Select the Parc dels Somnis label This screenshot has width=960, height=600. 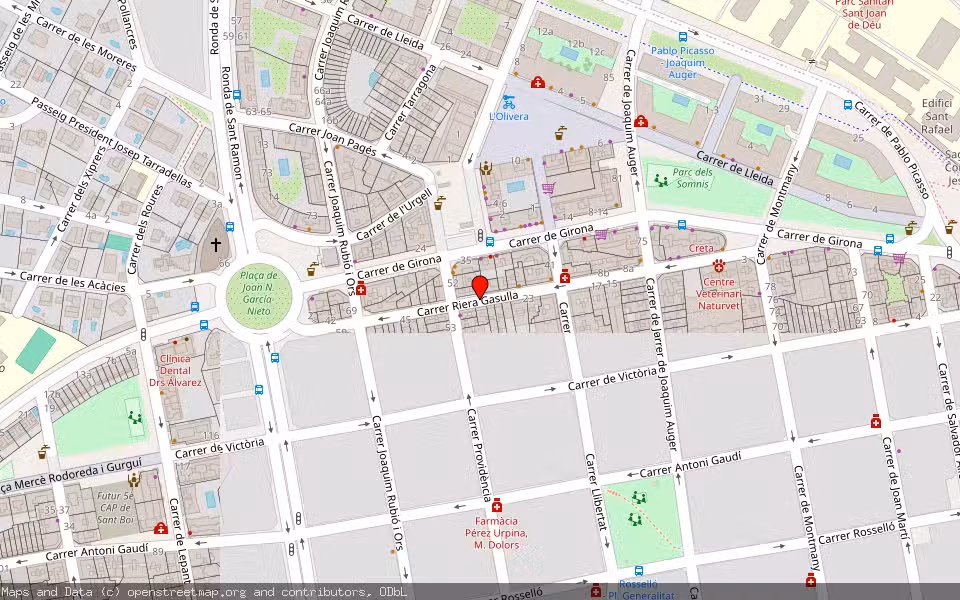[692, 178]
